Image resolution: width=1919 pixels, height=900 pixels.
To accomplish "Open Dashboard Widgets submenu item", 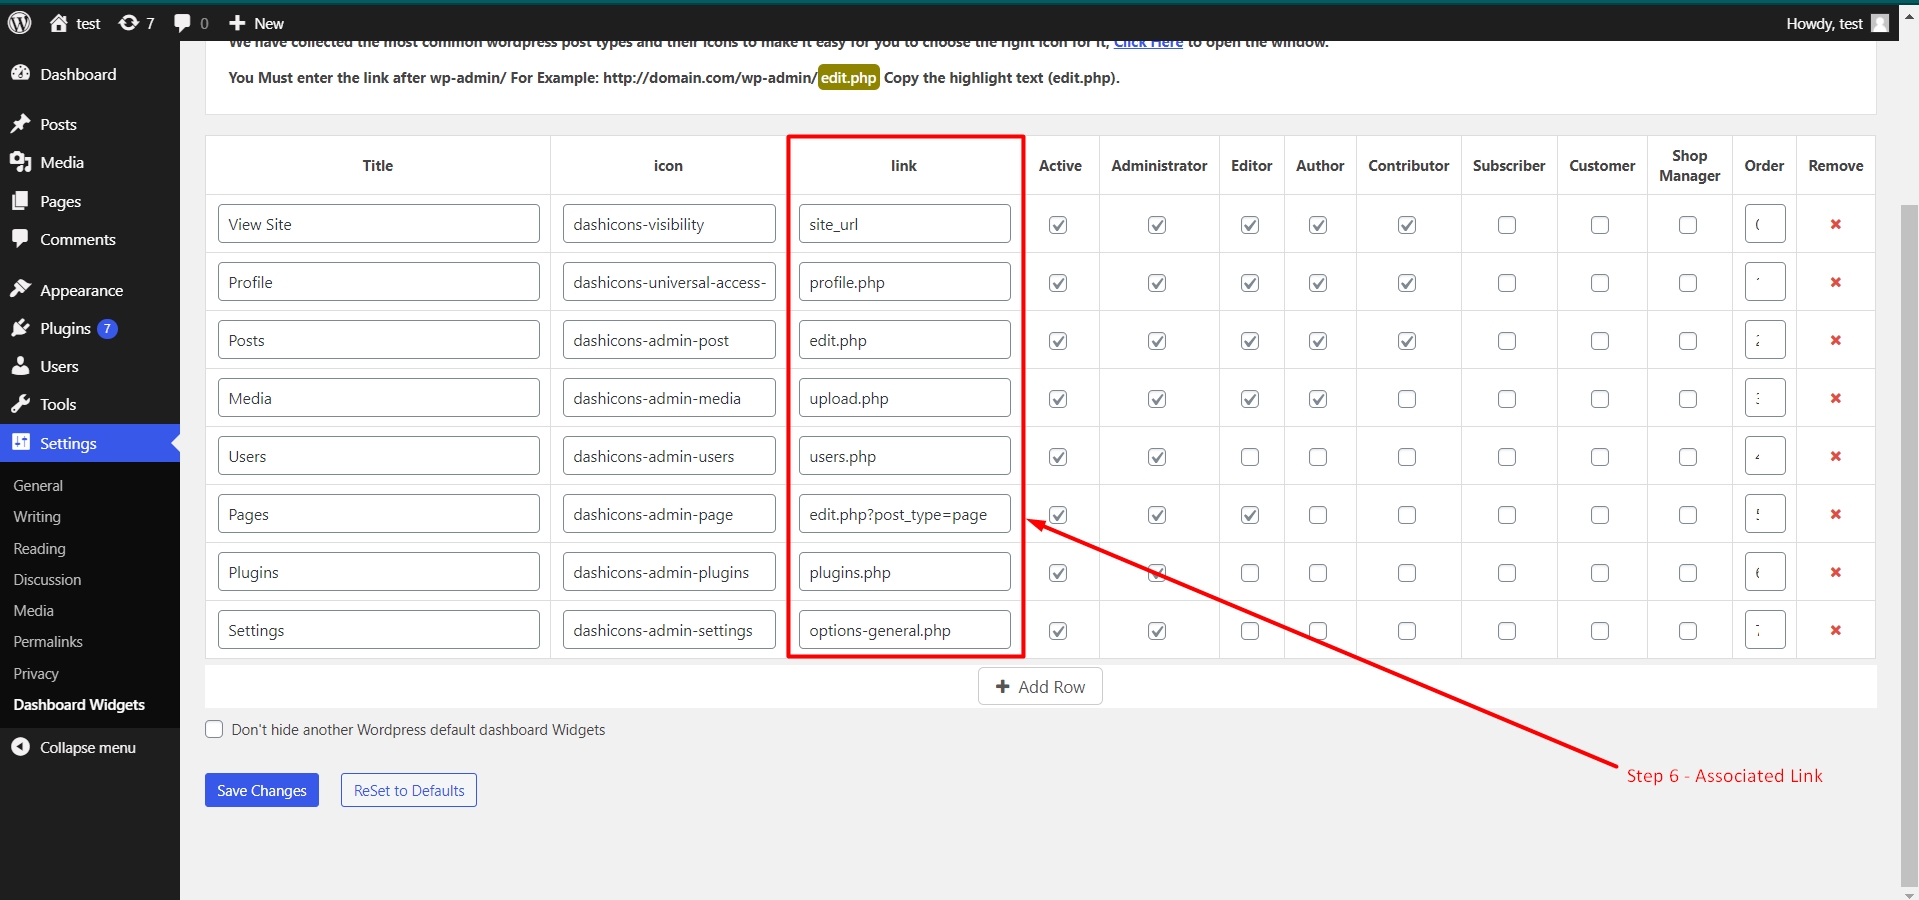I will pyautogui.click(x=79, y=704).
